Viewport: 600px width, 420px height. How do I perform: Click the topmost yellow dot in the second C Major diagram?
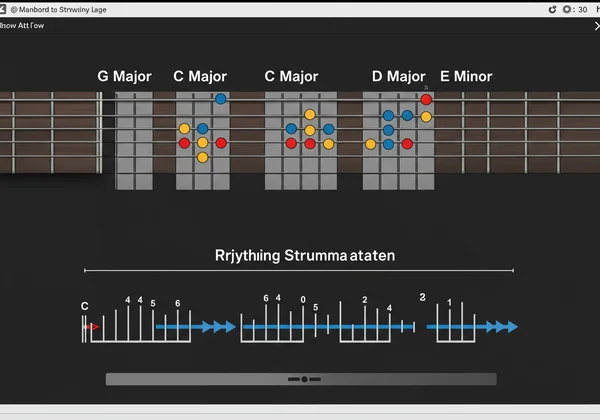pyautogui.click(x=310, y=114)
